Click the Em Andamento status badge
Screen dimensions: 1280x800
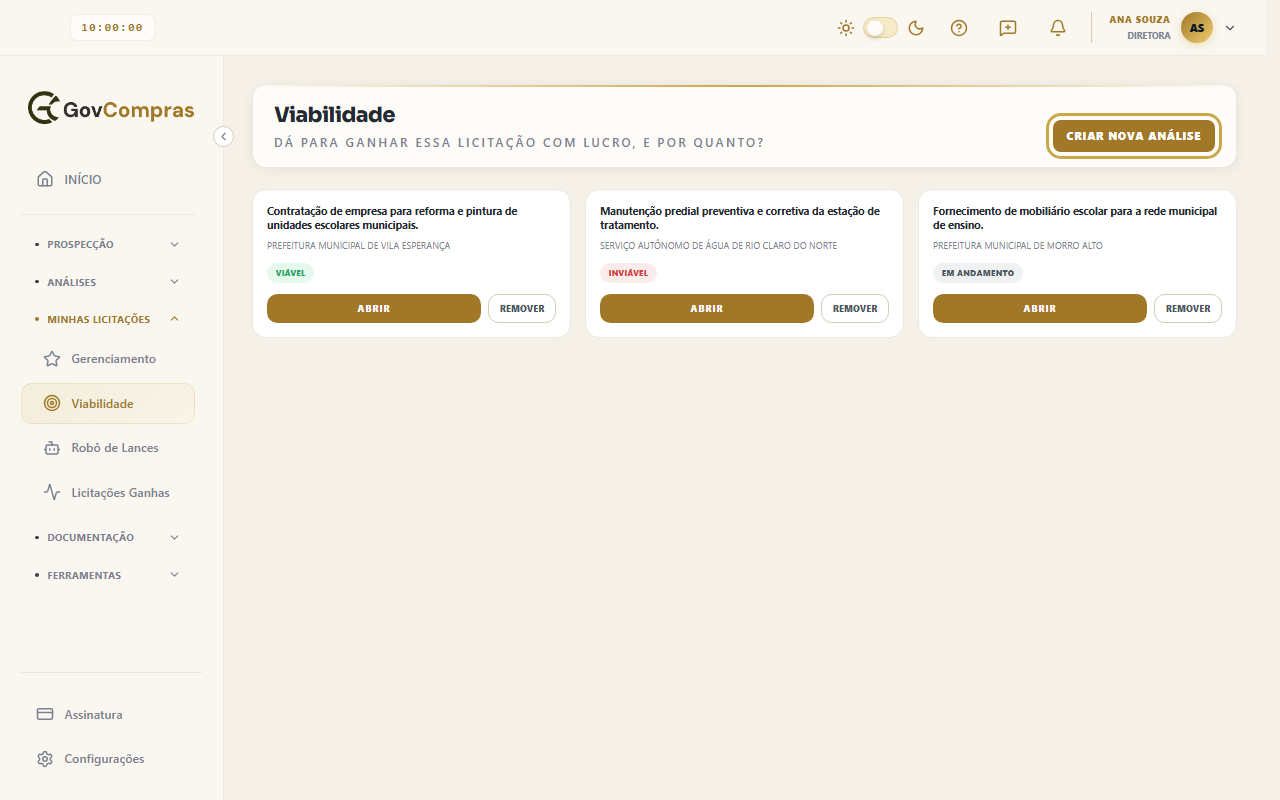tap(978, 273)
